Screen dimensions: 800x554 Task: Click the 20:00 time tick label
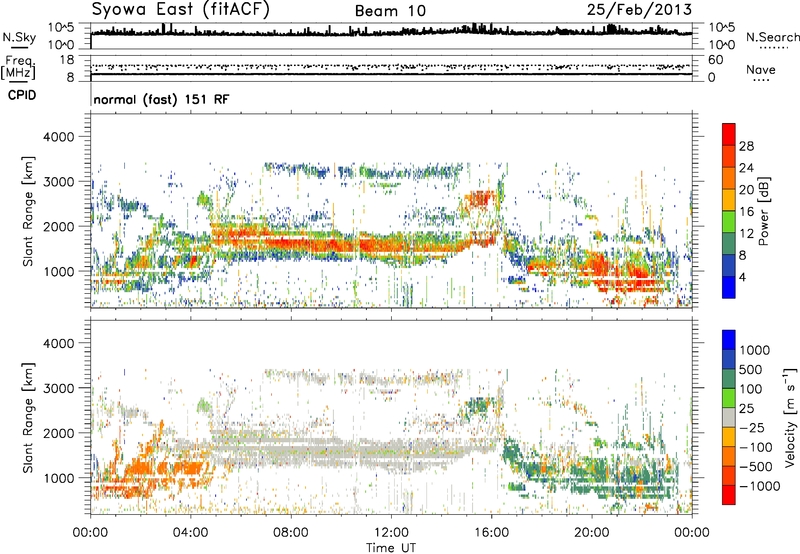pyautogui.click(x=591, y=533)
